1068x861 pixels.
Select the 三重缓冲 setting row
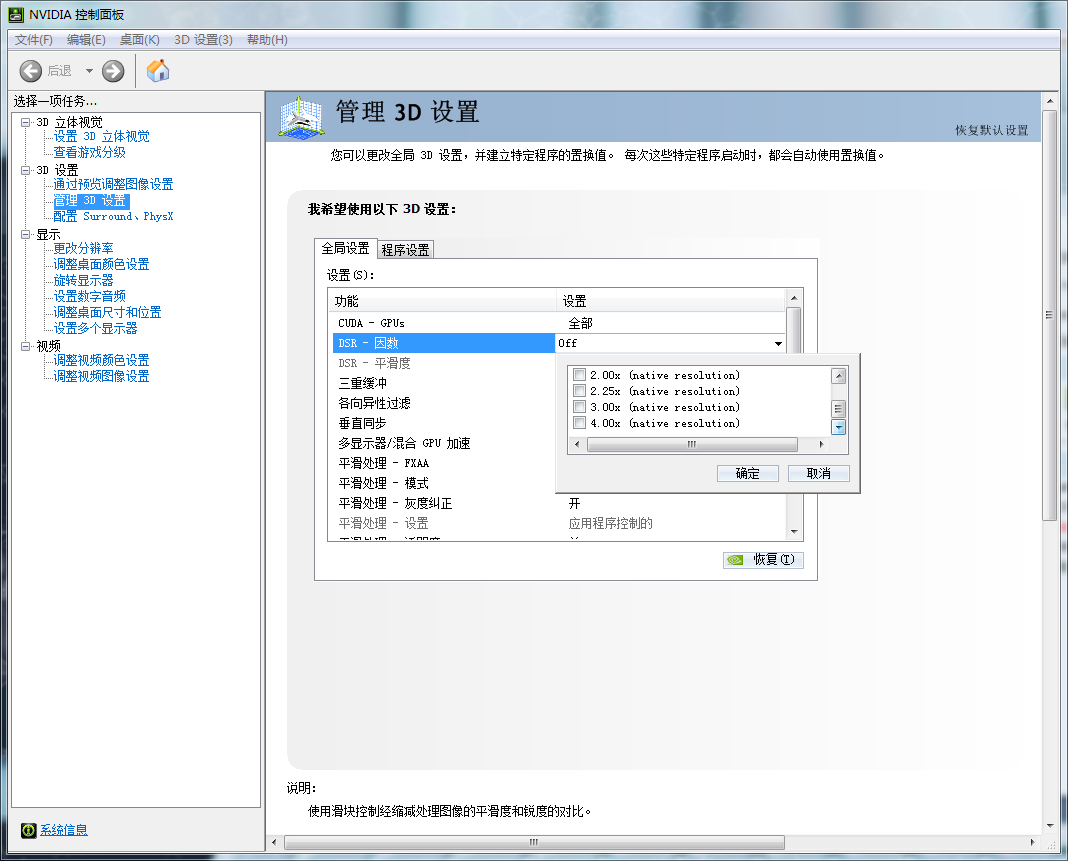pos(443,383)
